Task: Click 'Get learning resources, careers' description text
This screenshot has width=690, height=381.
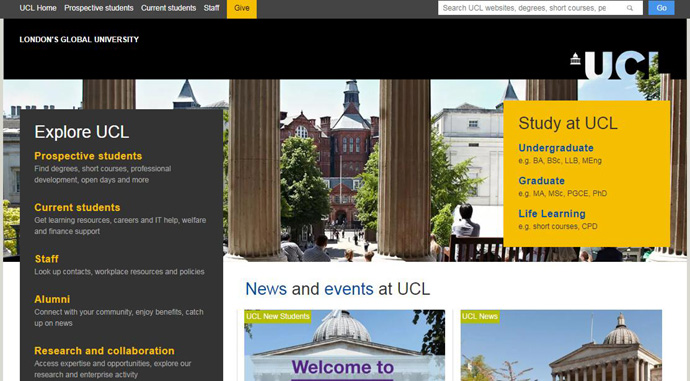Action: 120,226
